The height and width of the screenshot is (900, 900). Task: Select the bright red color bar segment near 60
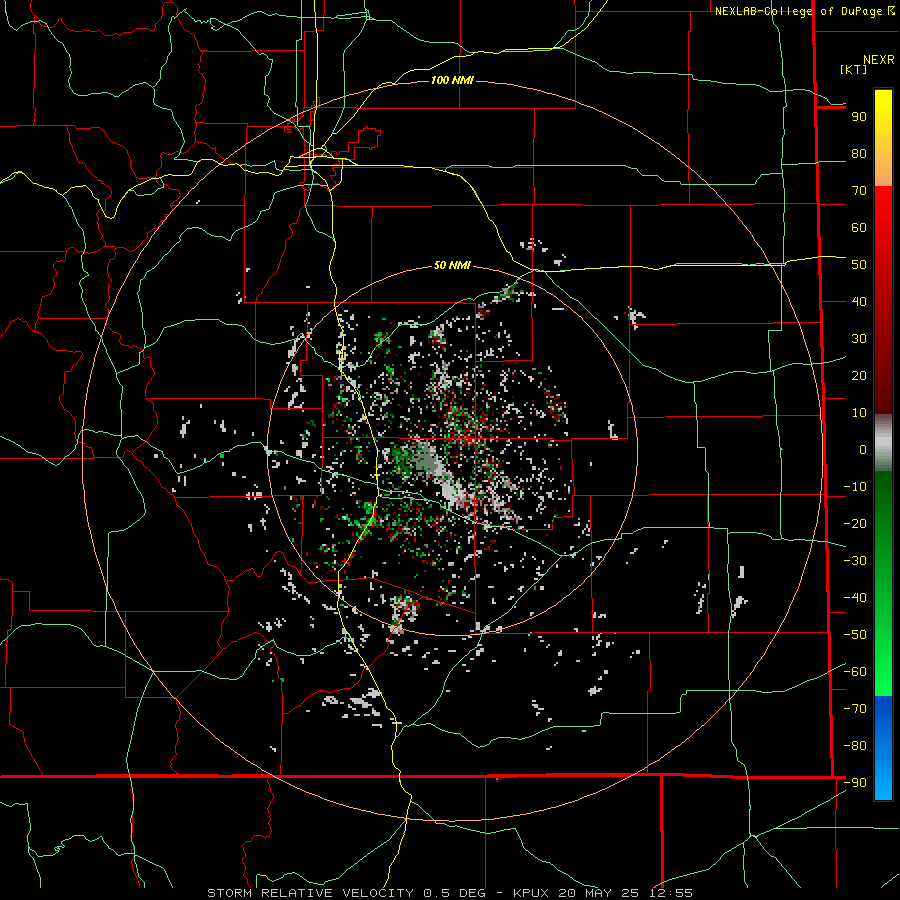click(883, 224)
